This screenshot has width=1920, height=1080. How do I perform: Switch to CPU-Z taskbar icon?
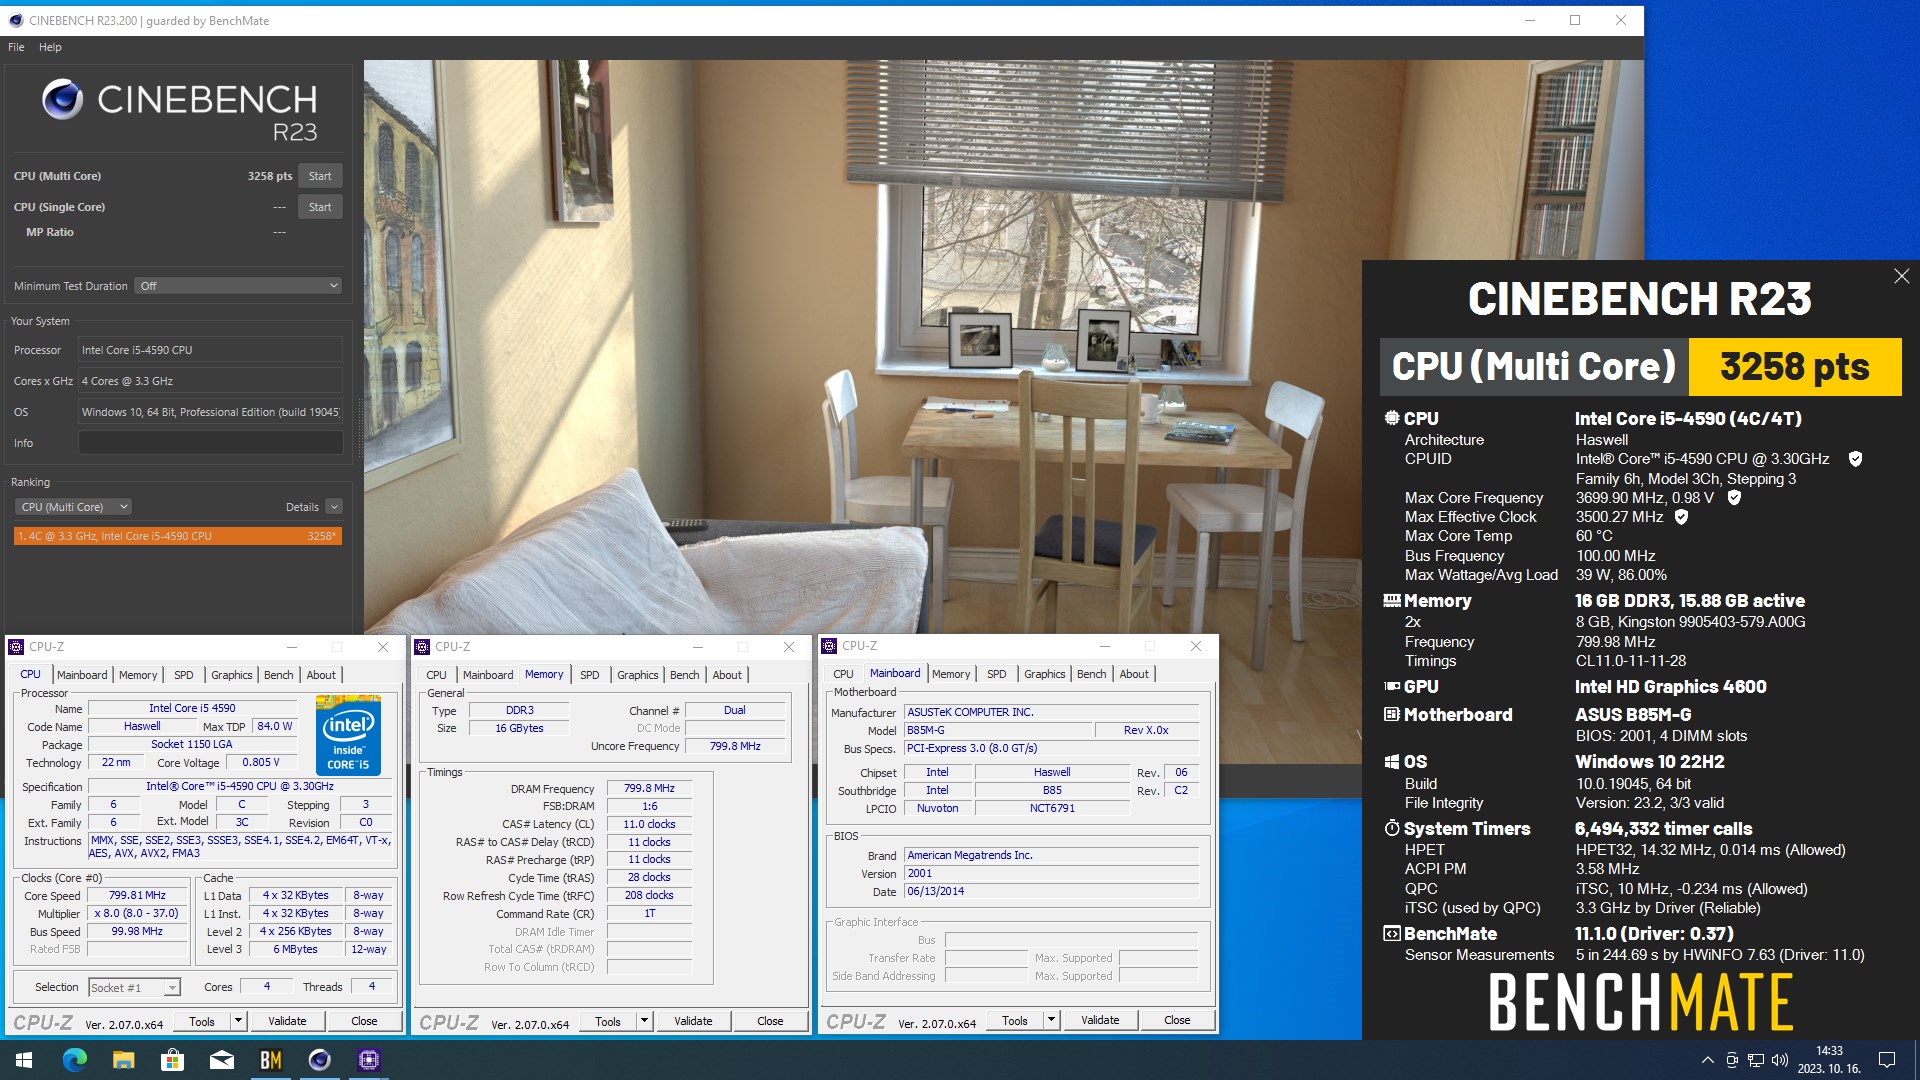368,1060
